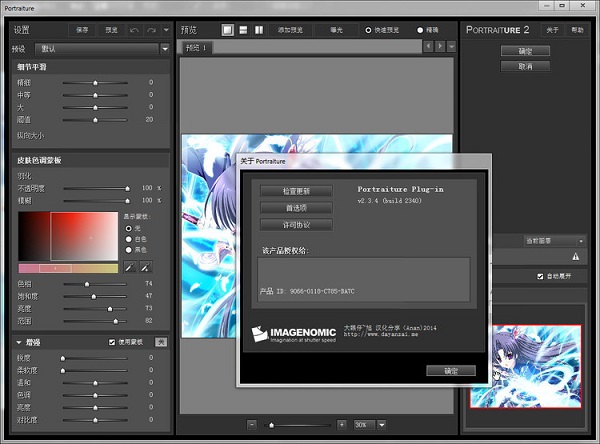
Task: Switch to horizontal split preview layout
Action: coord(244,30)
